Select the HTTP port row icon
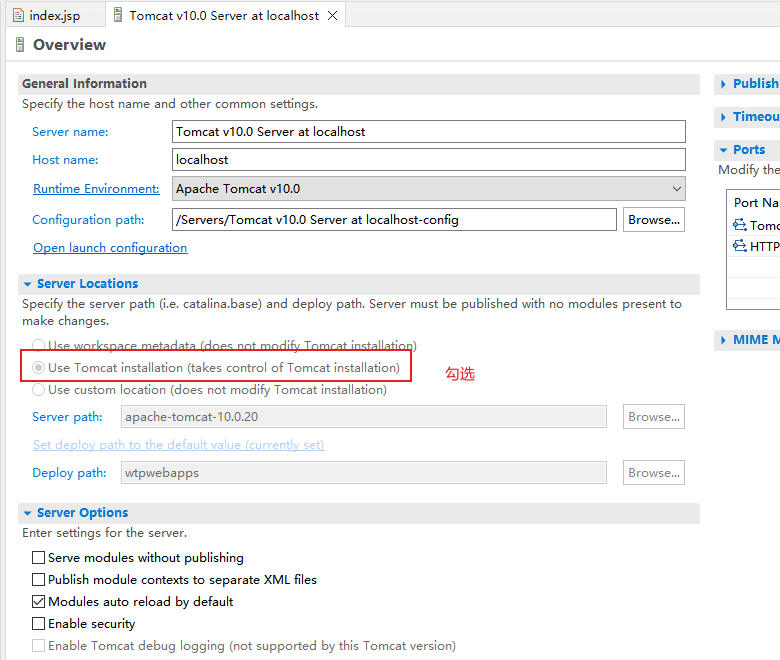780x660 pixels. (740, 246)
